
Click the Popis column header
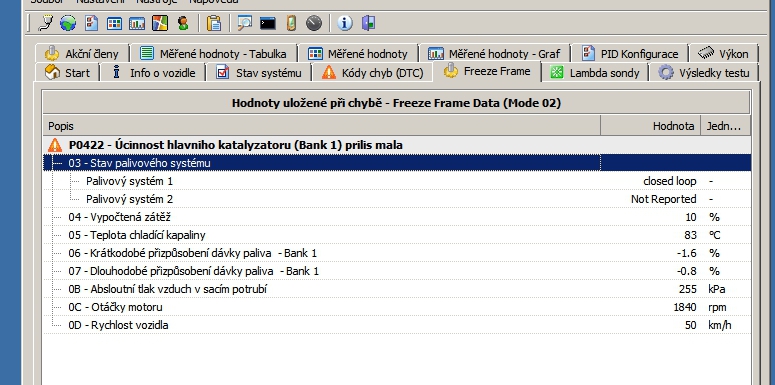(322, 126)
